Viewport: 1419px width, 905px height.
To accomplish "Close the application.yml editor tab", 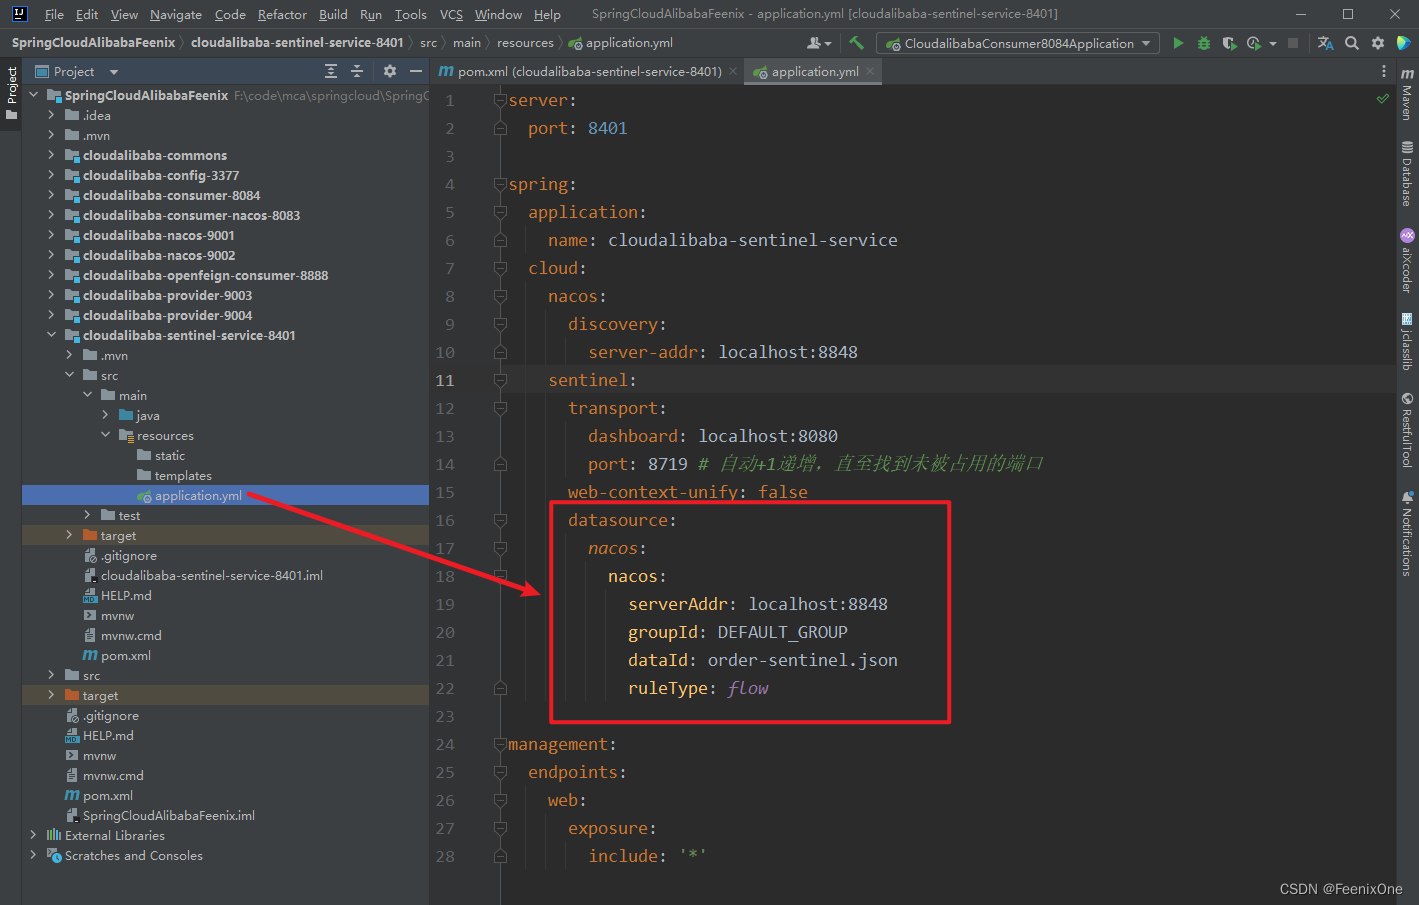I will point(870,71).
